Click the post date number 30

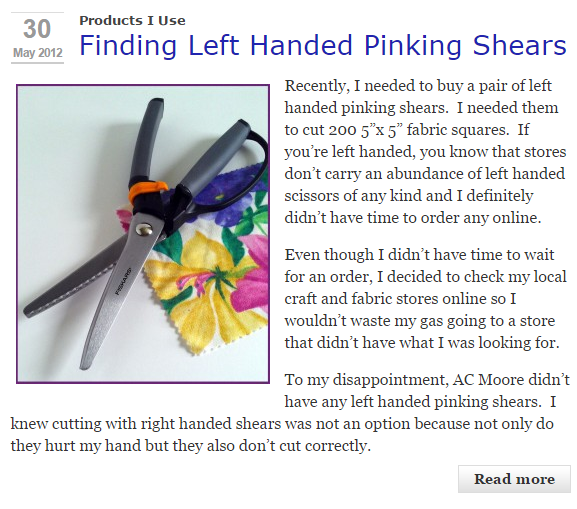point(37,29)
